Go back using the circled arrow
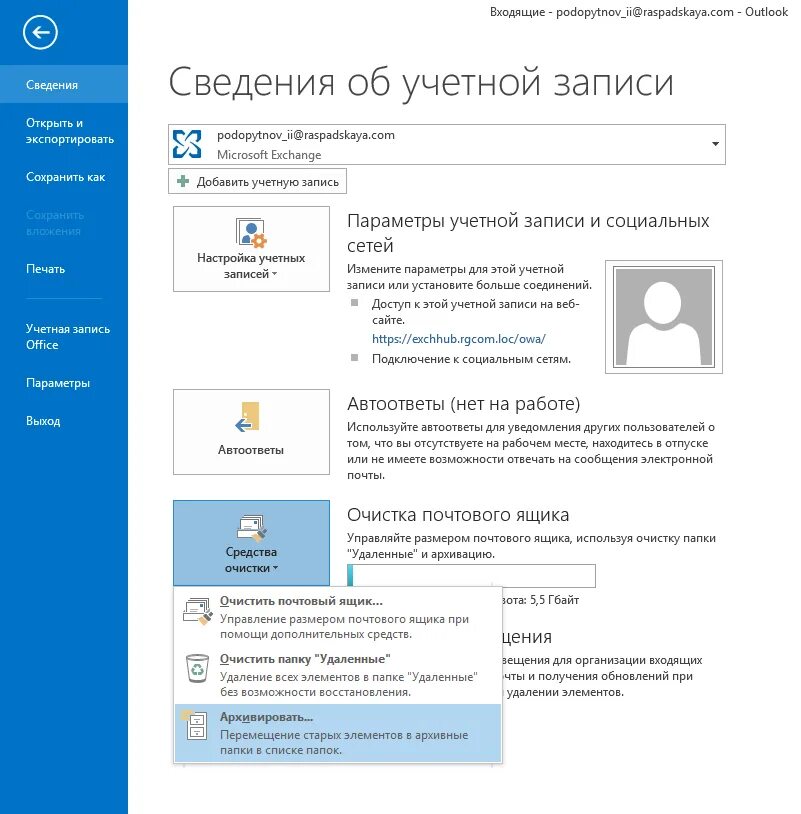The height and width of the screenshot is (814, 801). click(x=40, y=32)
